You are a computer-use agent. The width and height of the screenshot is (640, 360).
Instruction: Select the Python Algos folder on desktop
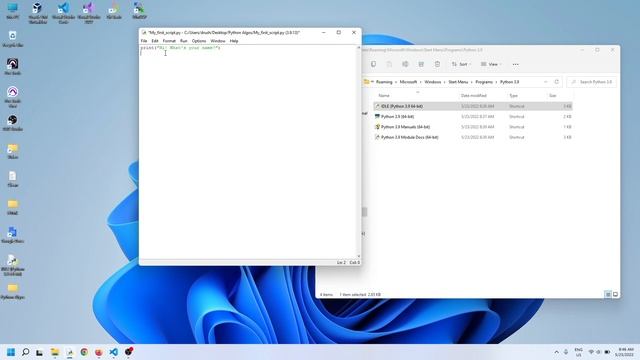[13, 292]
